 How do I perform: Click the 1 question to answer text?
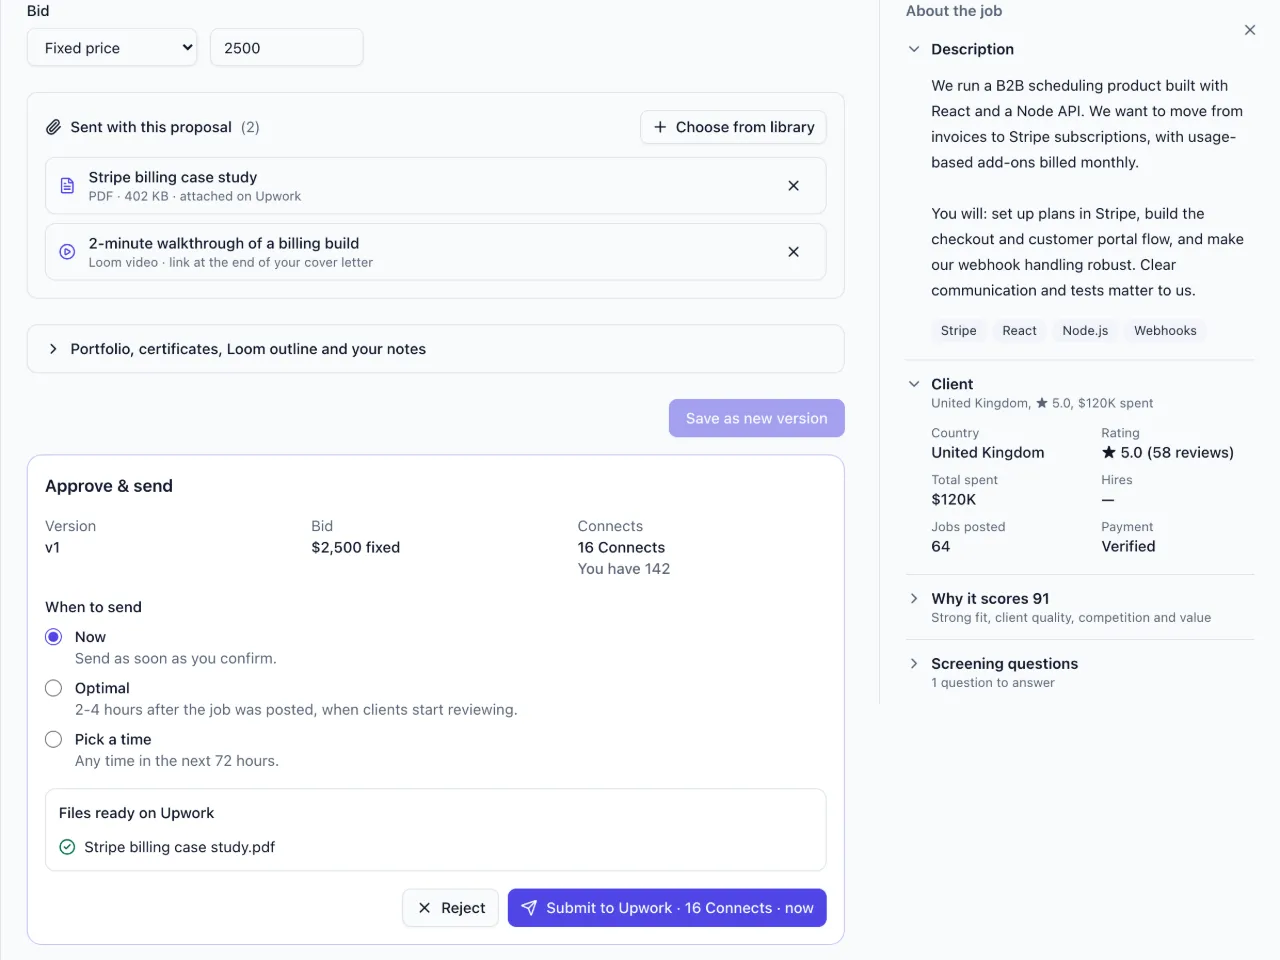pos(993,683)
